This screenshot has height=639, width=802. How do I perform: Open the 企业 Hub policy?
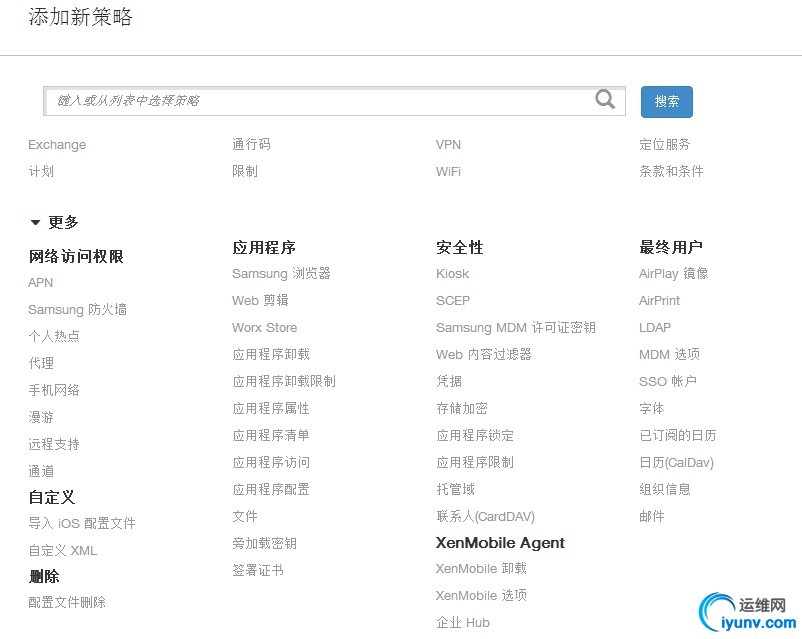tap(463, 623)
